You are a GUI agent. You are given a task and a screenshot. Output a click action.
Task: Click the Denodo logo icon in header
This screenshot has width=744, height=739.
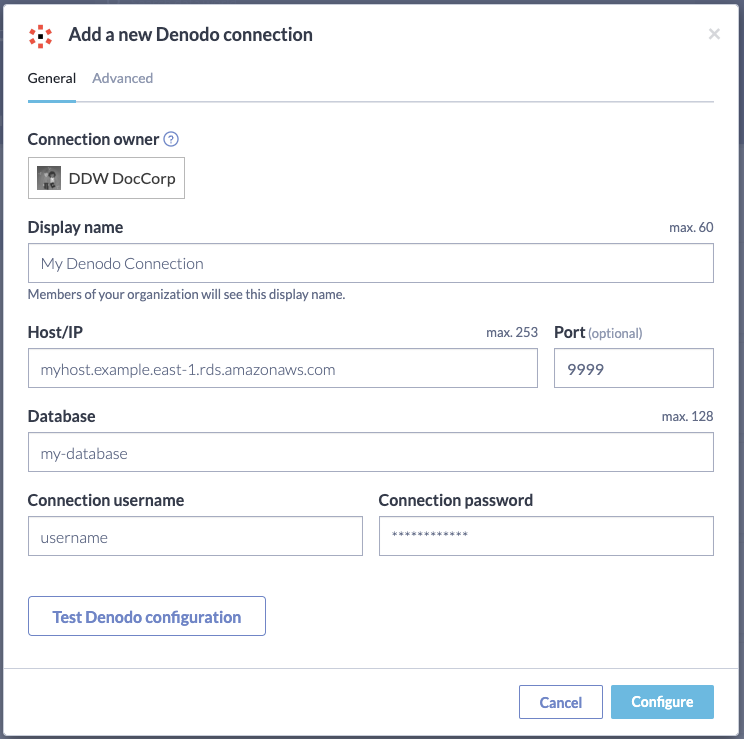[40, 36]
